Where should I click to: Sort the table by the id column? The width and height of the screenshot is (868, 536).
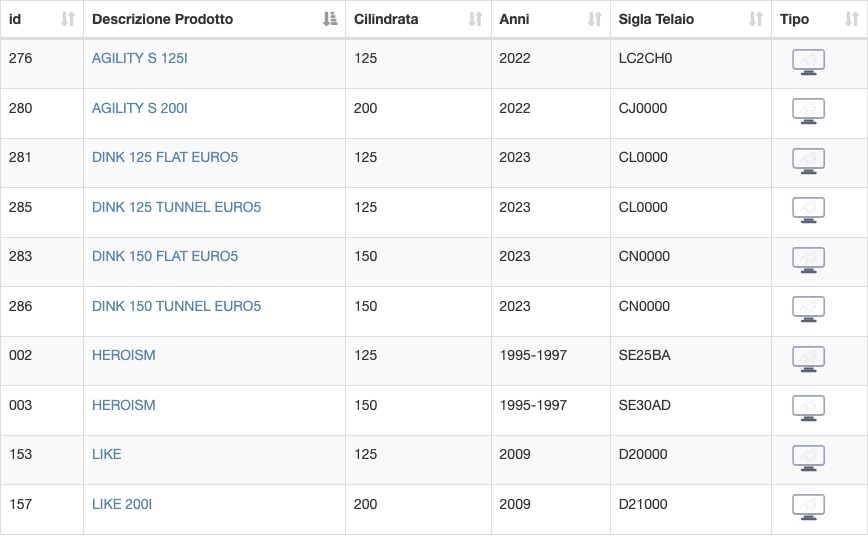[68, 19]
